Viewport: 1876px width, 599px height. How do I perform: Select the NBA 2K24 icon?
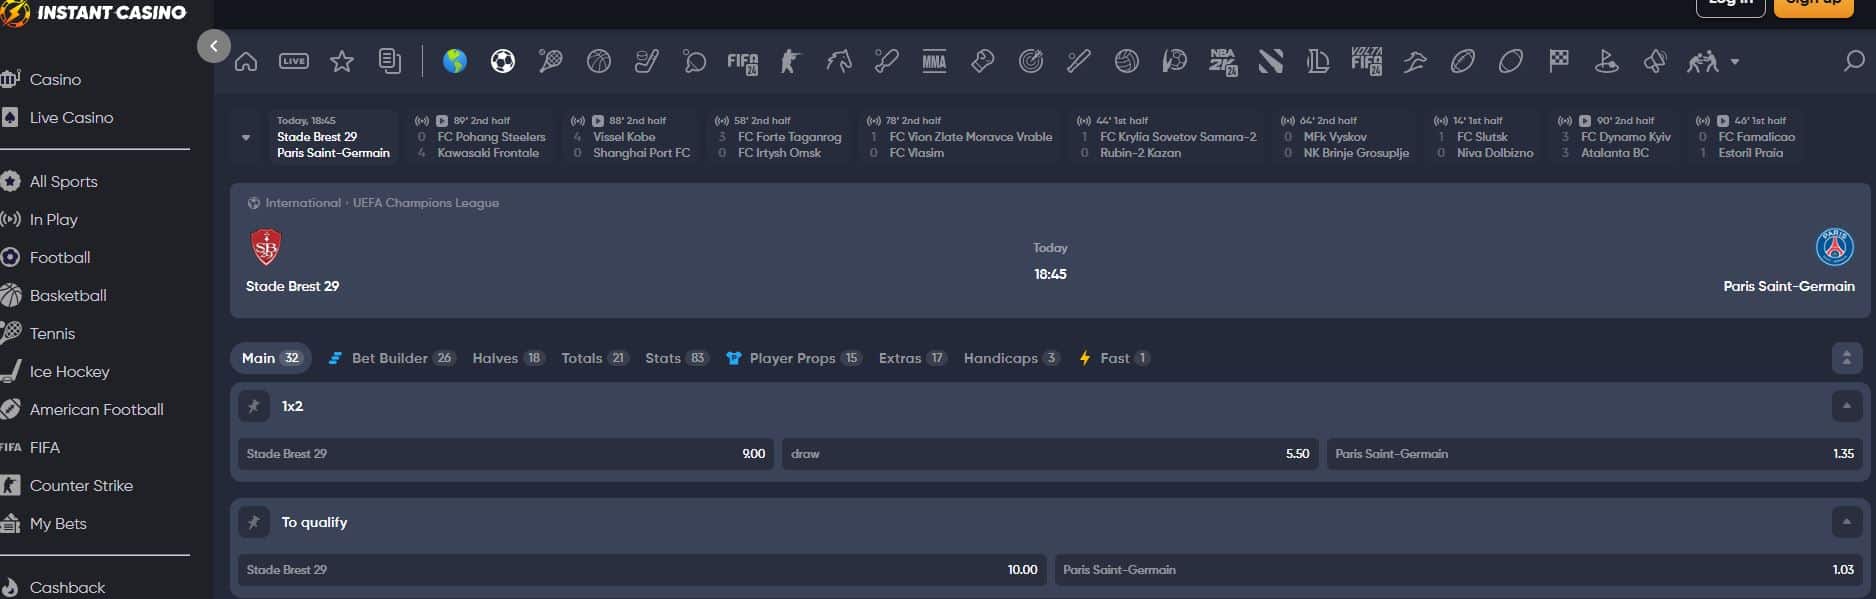(1223, 62)
